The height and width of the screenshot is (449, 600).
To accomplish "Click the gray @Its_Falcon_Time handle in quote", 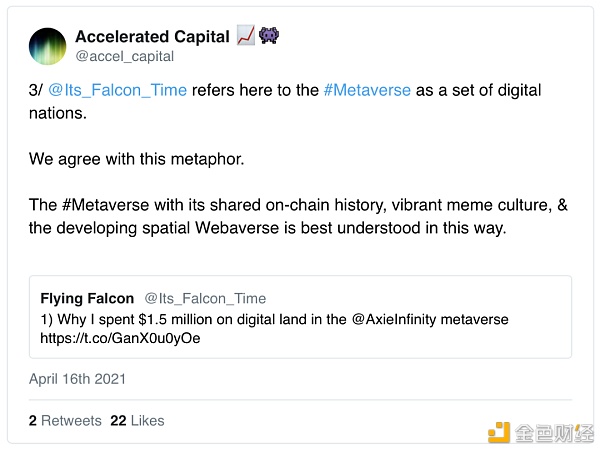I will [x=206, y=298].
